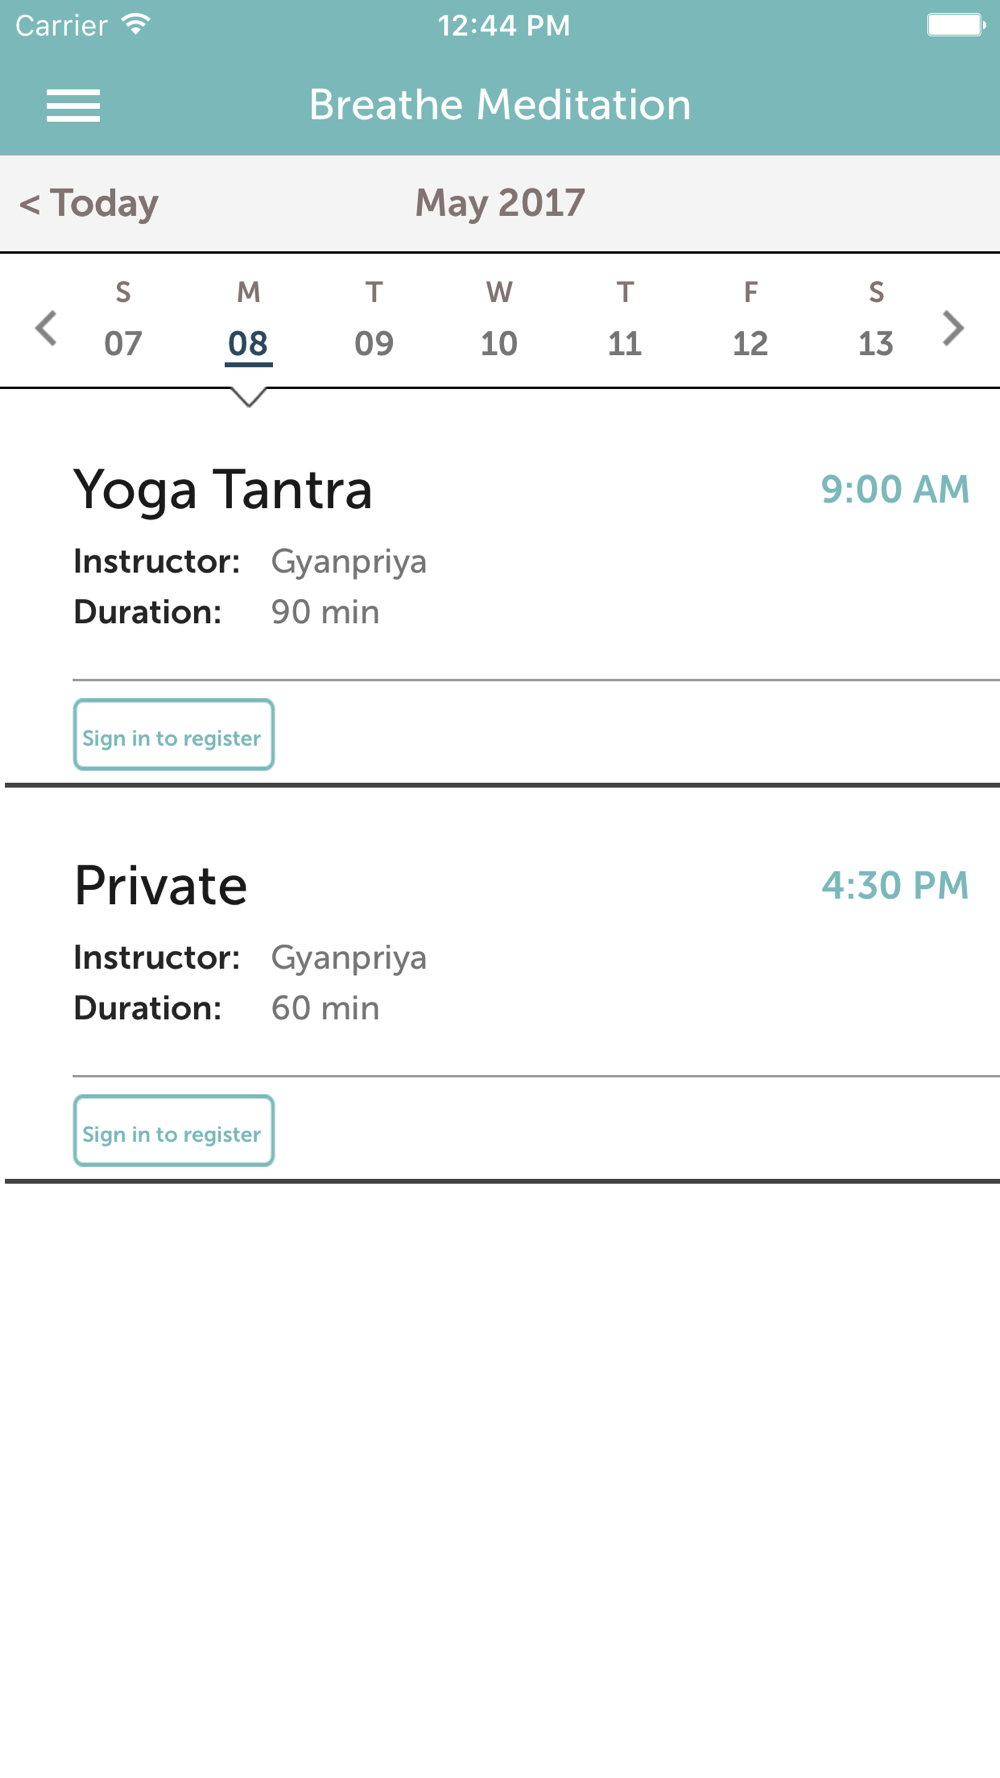Open the Yoga Tantra class title
1000x1778 pixels.
[x=223, y=491]
